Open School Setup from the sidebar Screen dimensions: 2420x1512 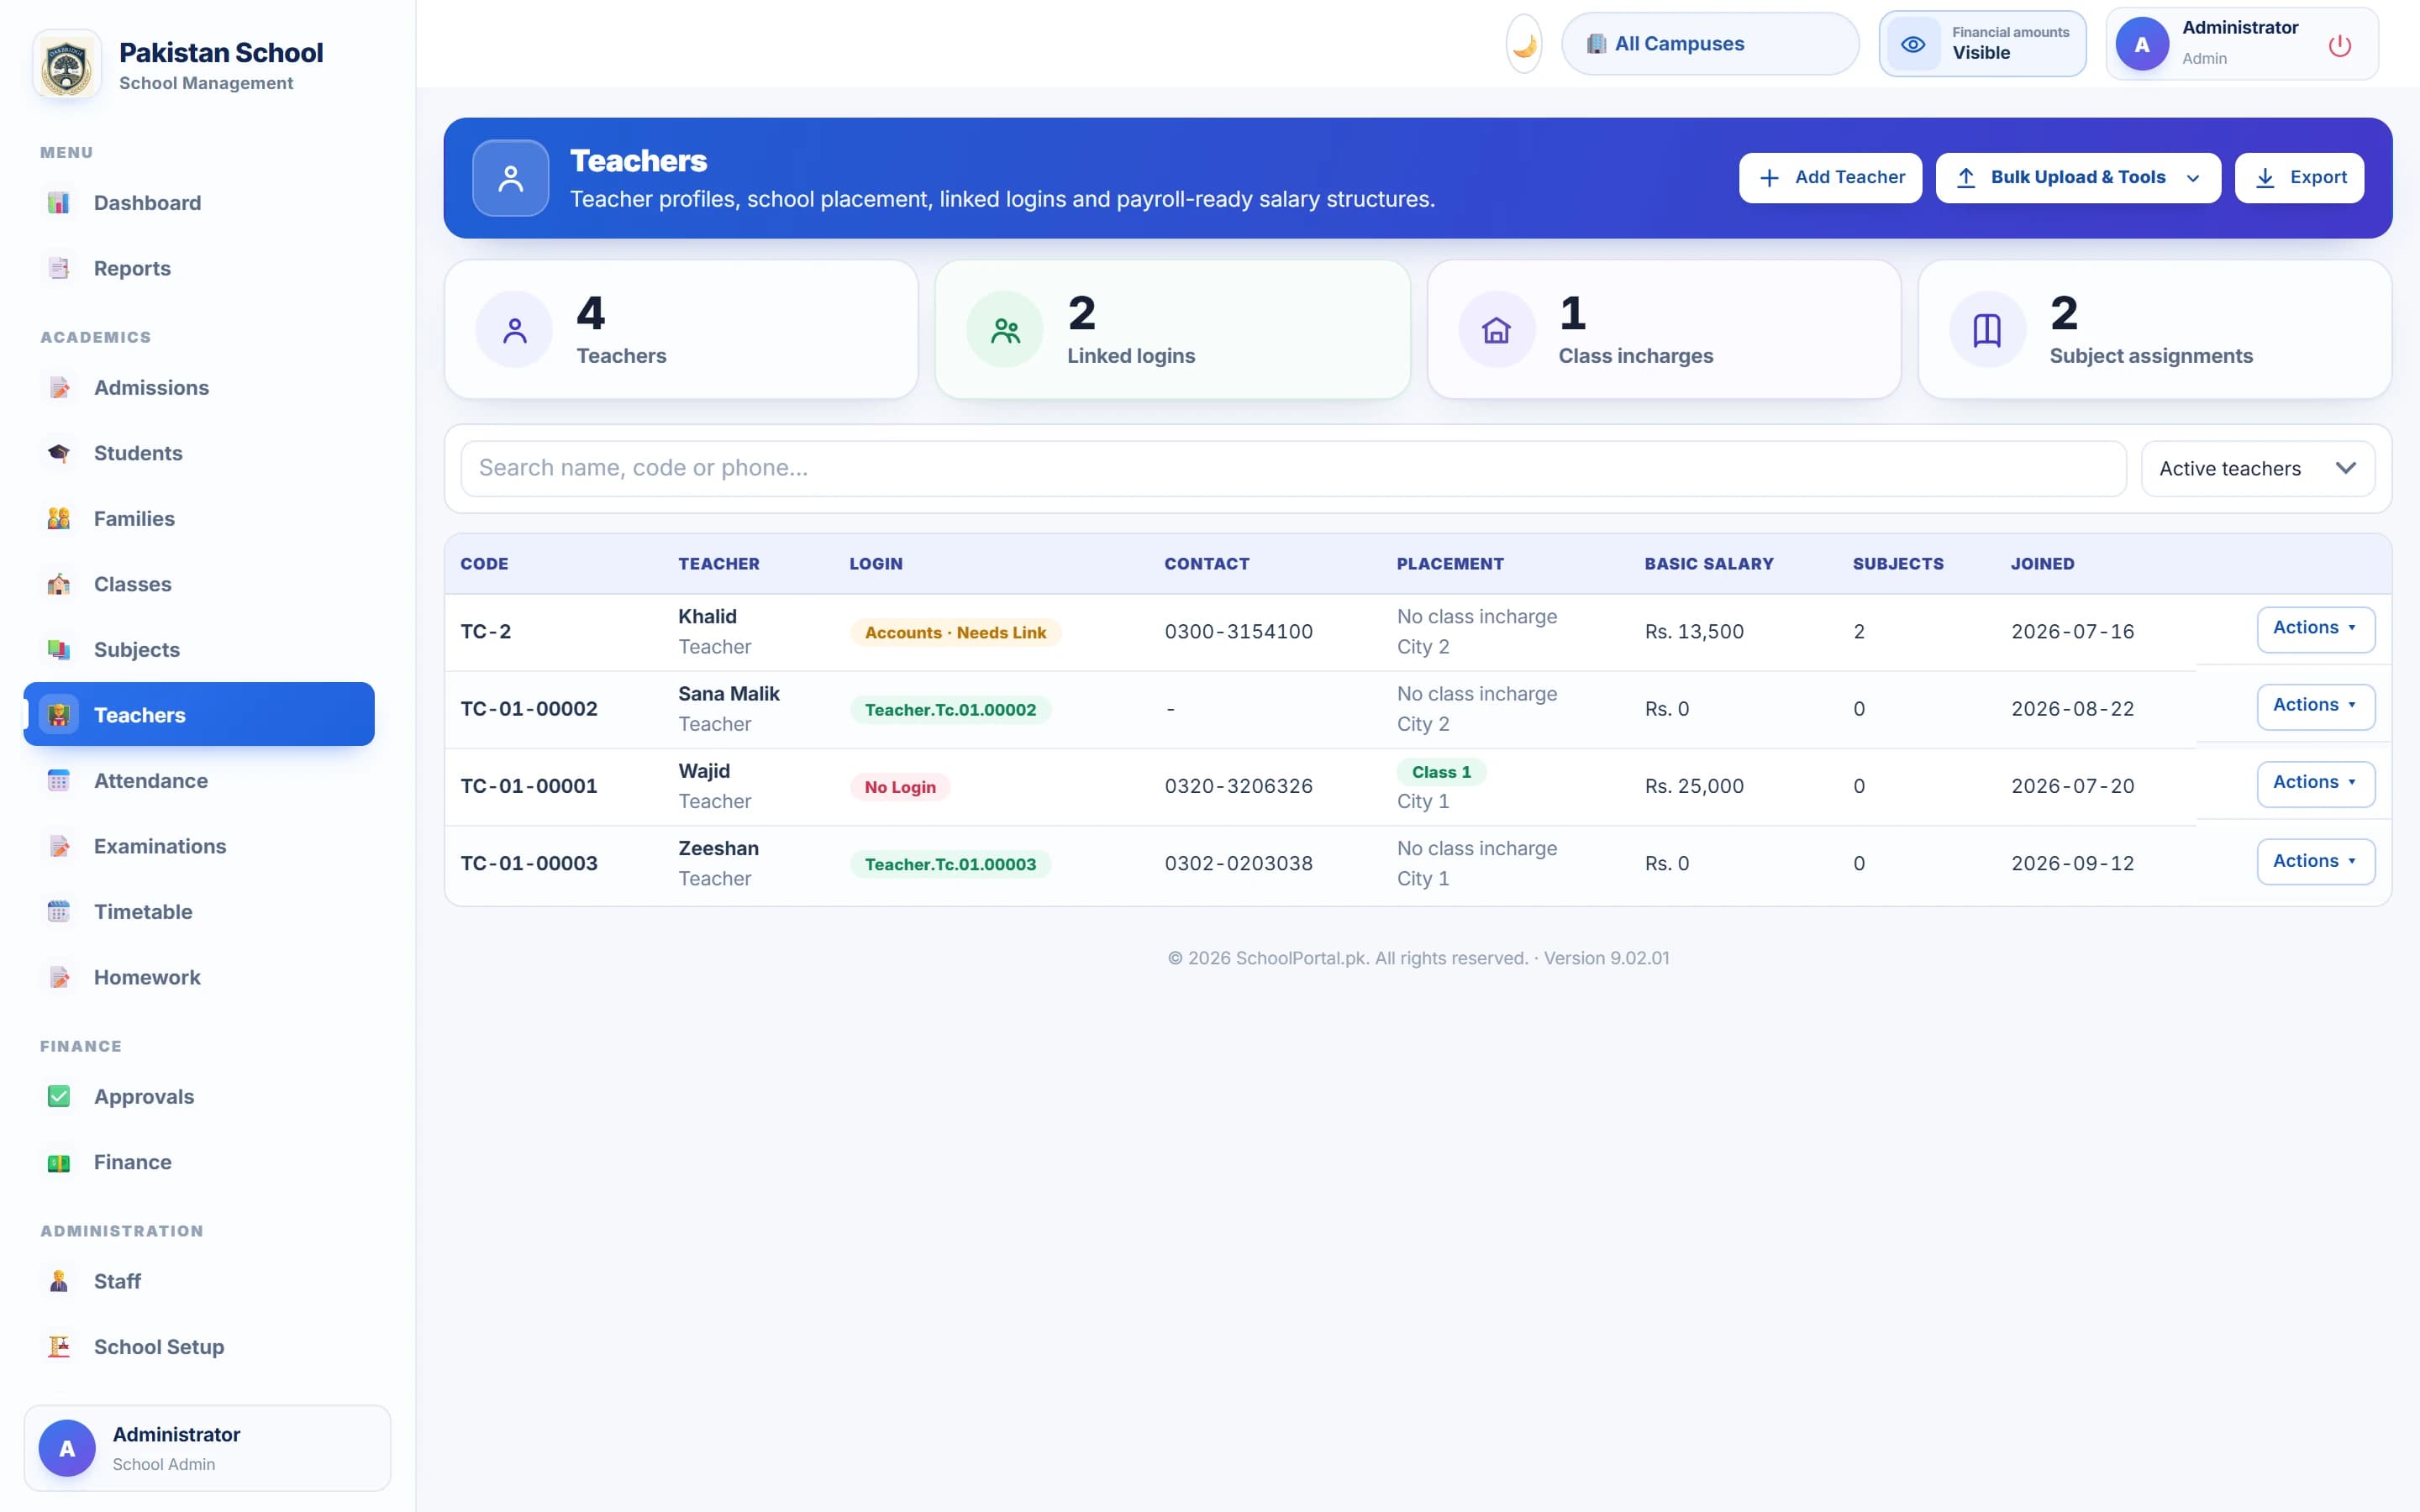pos(199,1346)
